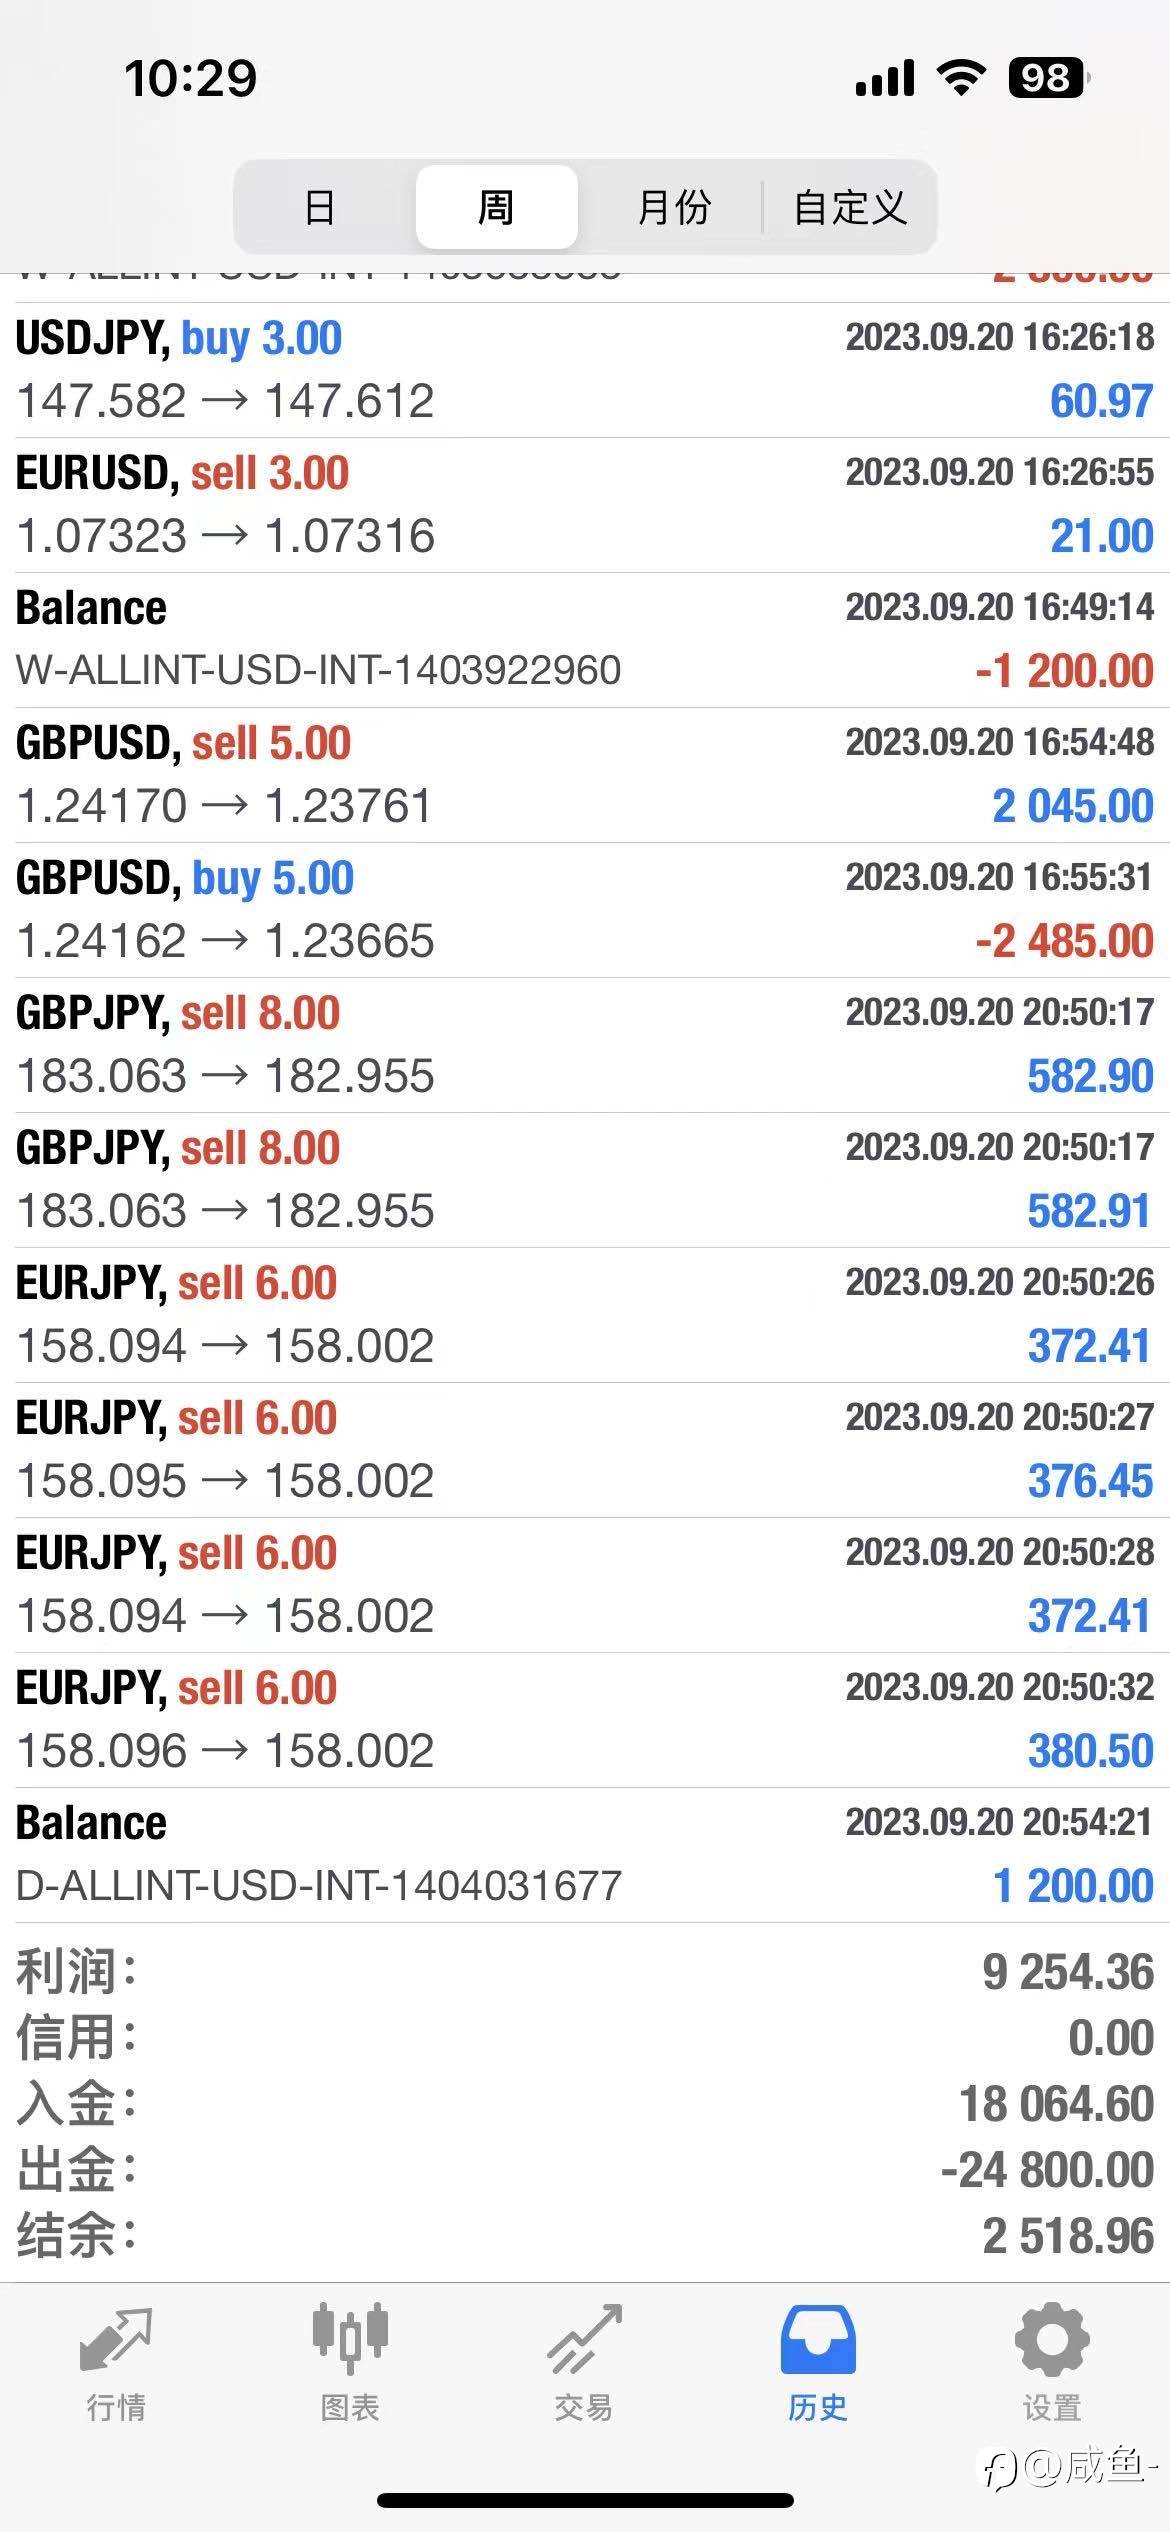This screenshot has width=1170, height=2532.
Task: Select the Balance withdrawal W-ALLINT-USD-INT-1403922960 row
Action: [x=585, y=640]
